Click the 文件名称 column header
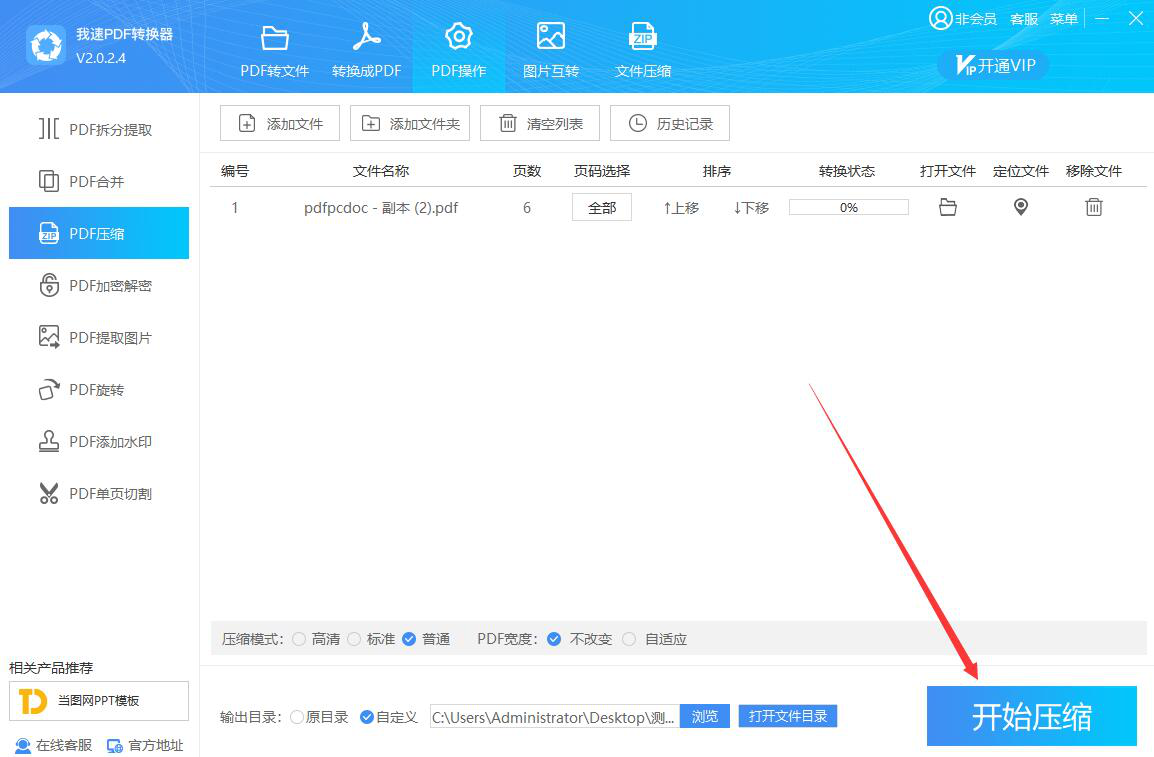 (x=380, y=171)
